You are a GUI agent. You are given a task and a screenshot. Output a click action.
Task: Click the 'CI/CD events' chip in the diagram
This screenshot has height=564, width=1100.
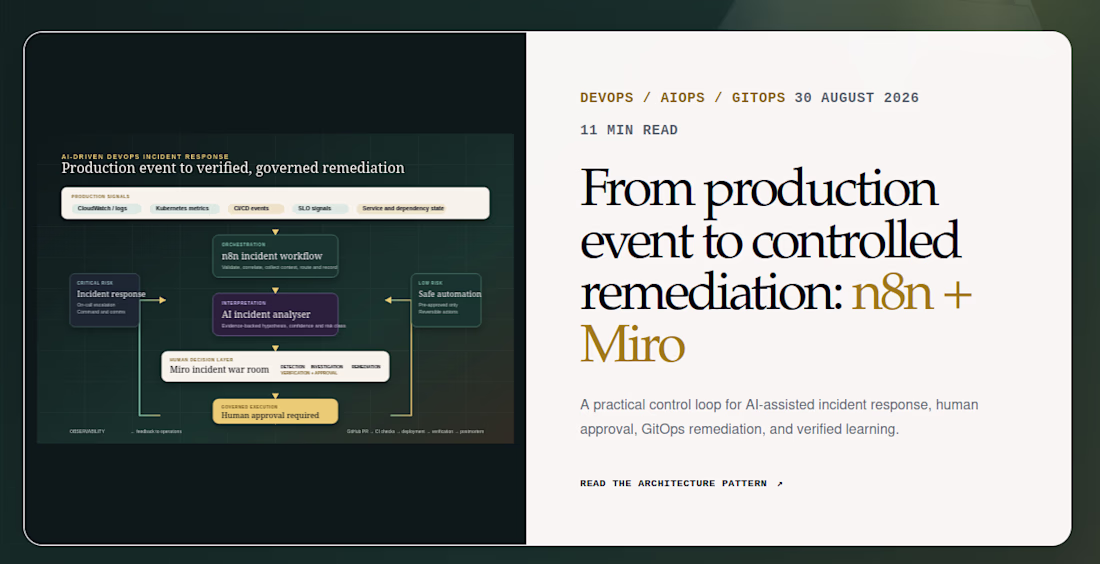click(255, 208)
